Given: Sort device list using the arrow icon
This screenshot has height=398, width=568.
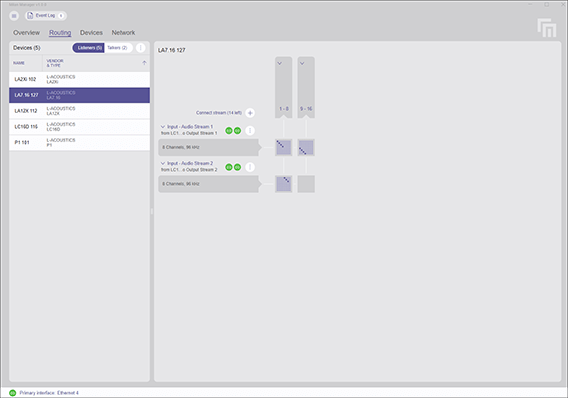Looking at the screenshot, I should [144, 63].
